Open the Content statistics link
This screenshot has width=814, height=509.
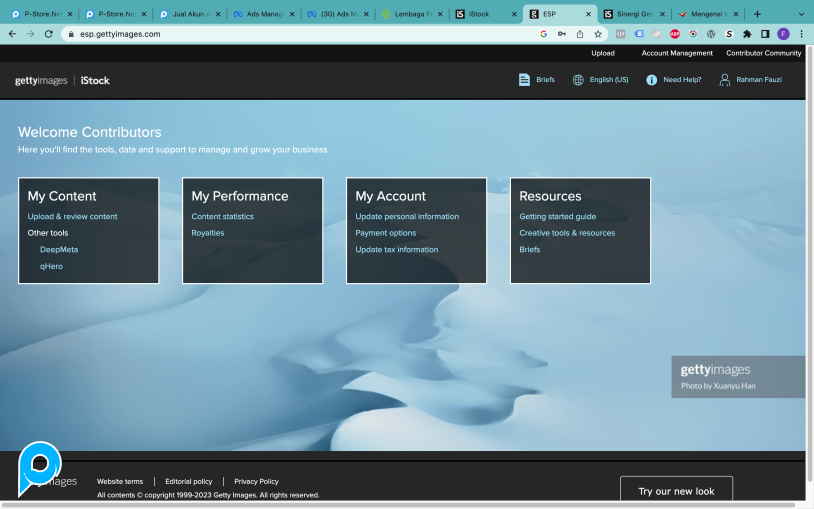[222, 216]
